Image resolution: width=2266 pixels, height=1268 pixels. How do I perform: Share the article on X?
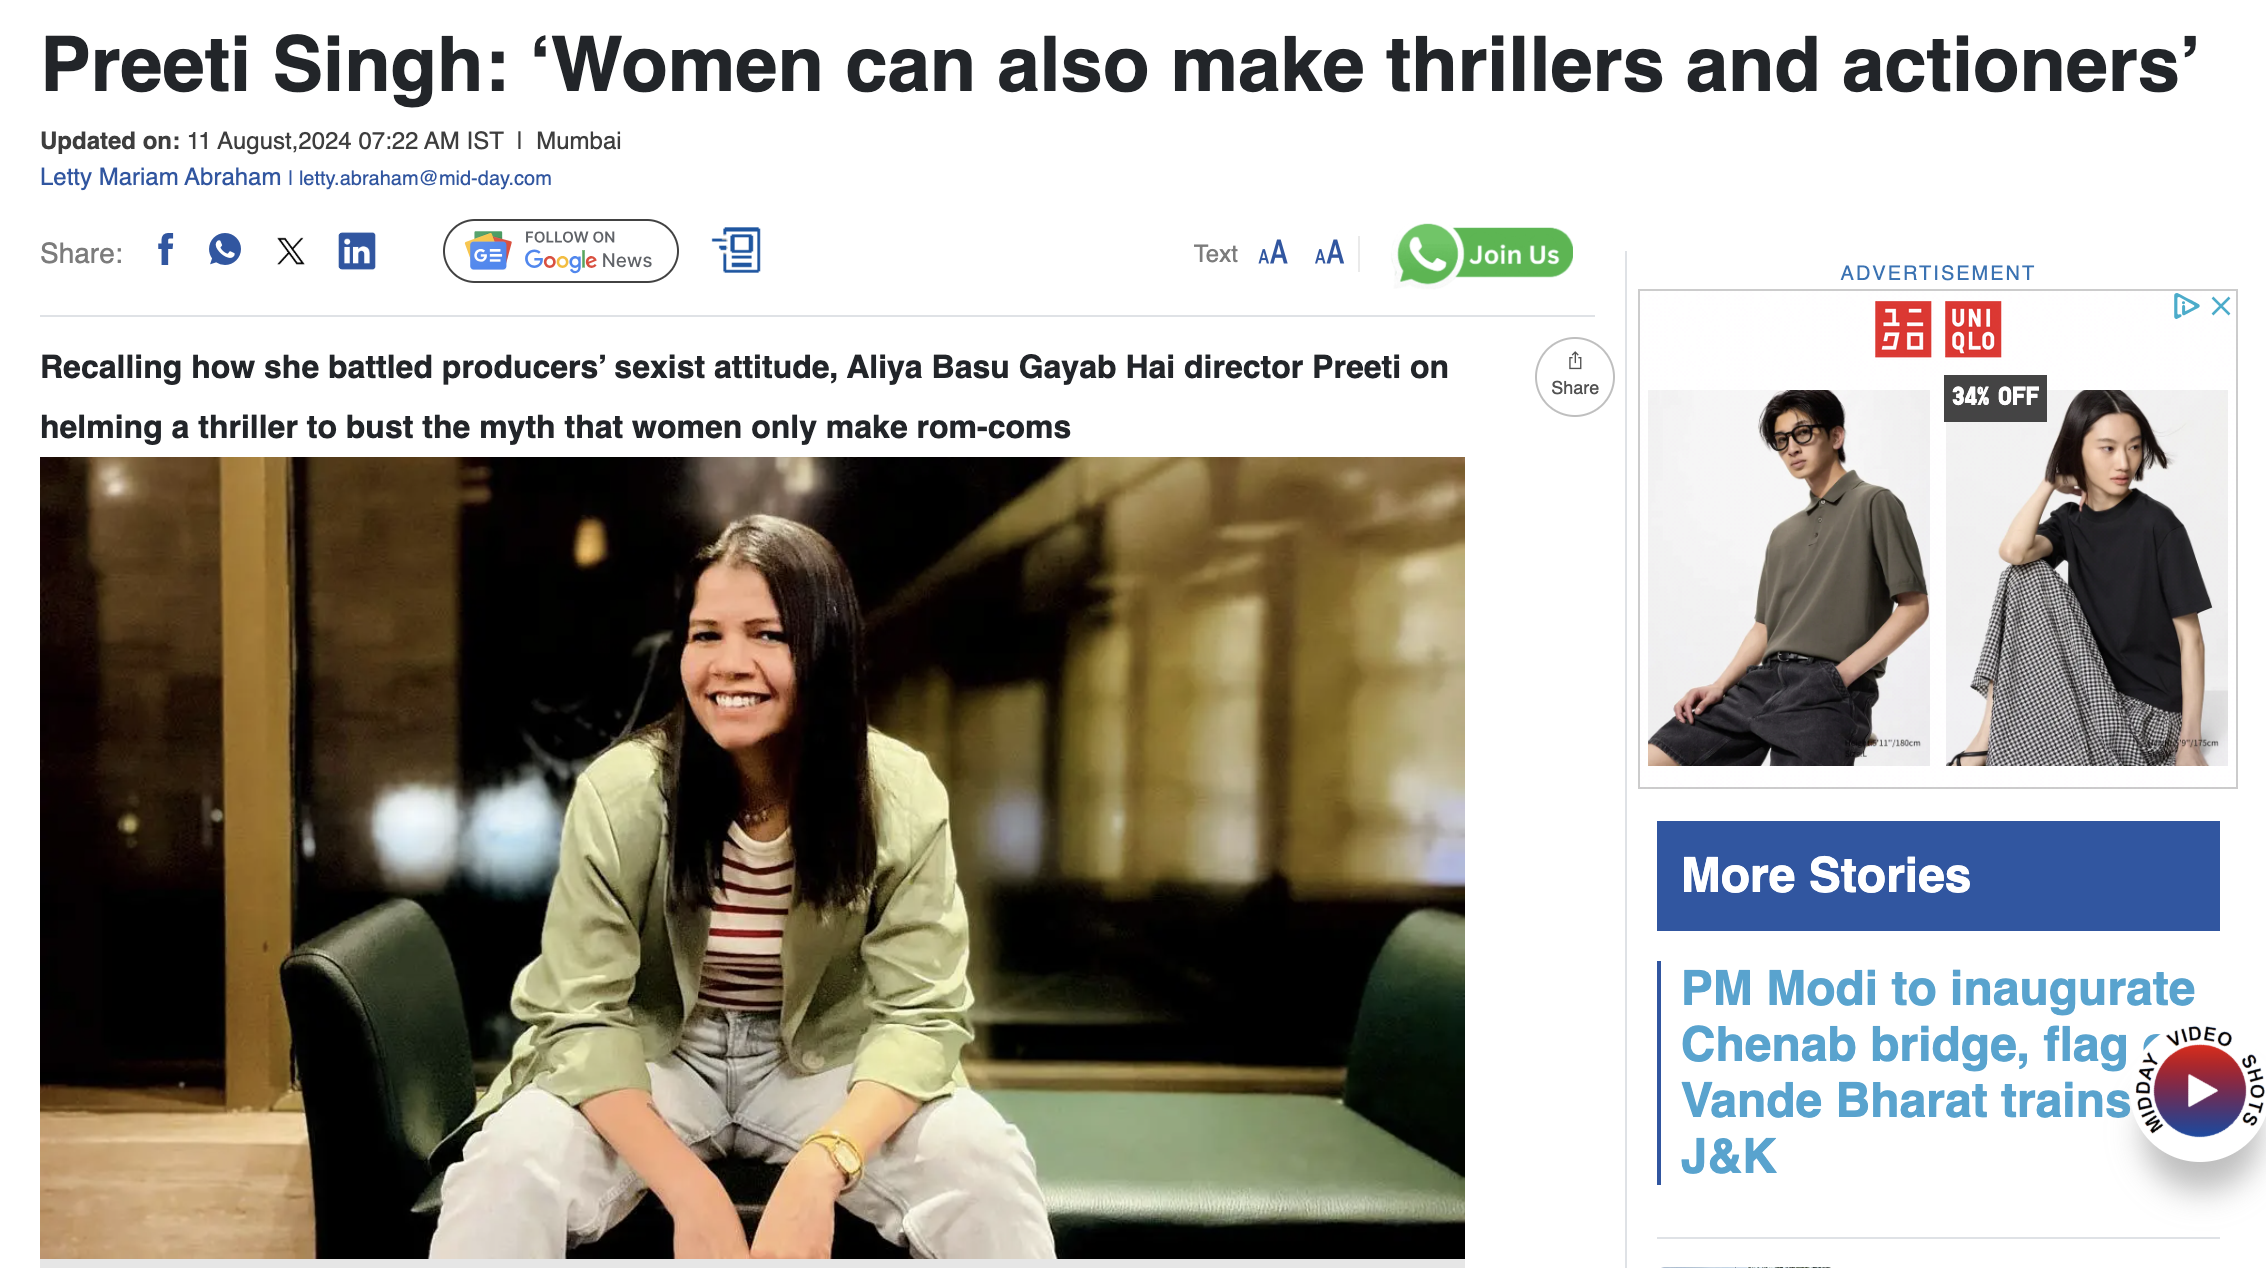tap(291, 252)
